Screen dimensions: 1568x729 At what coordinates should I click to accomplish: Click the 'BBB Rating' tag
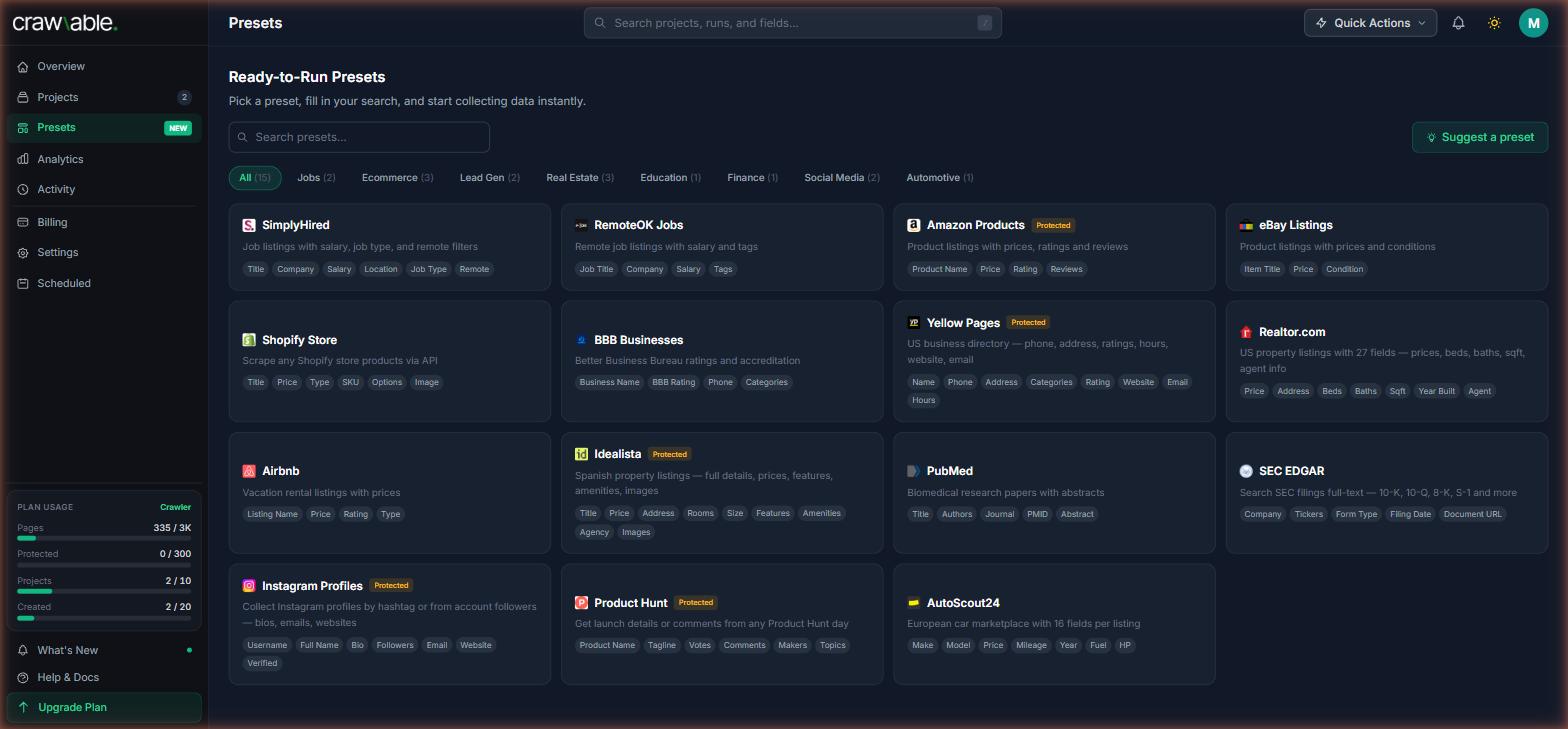673,382
